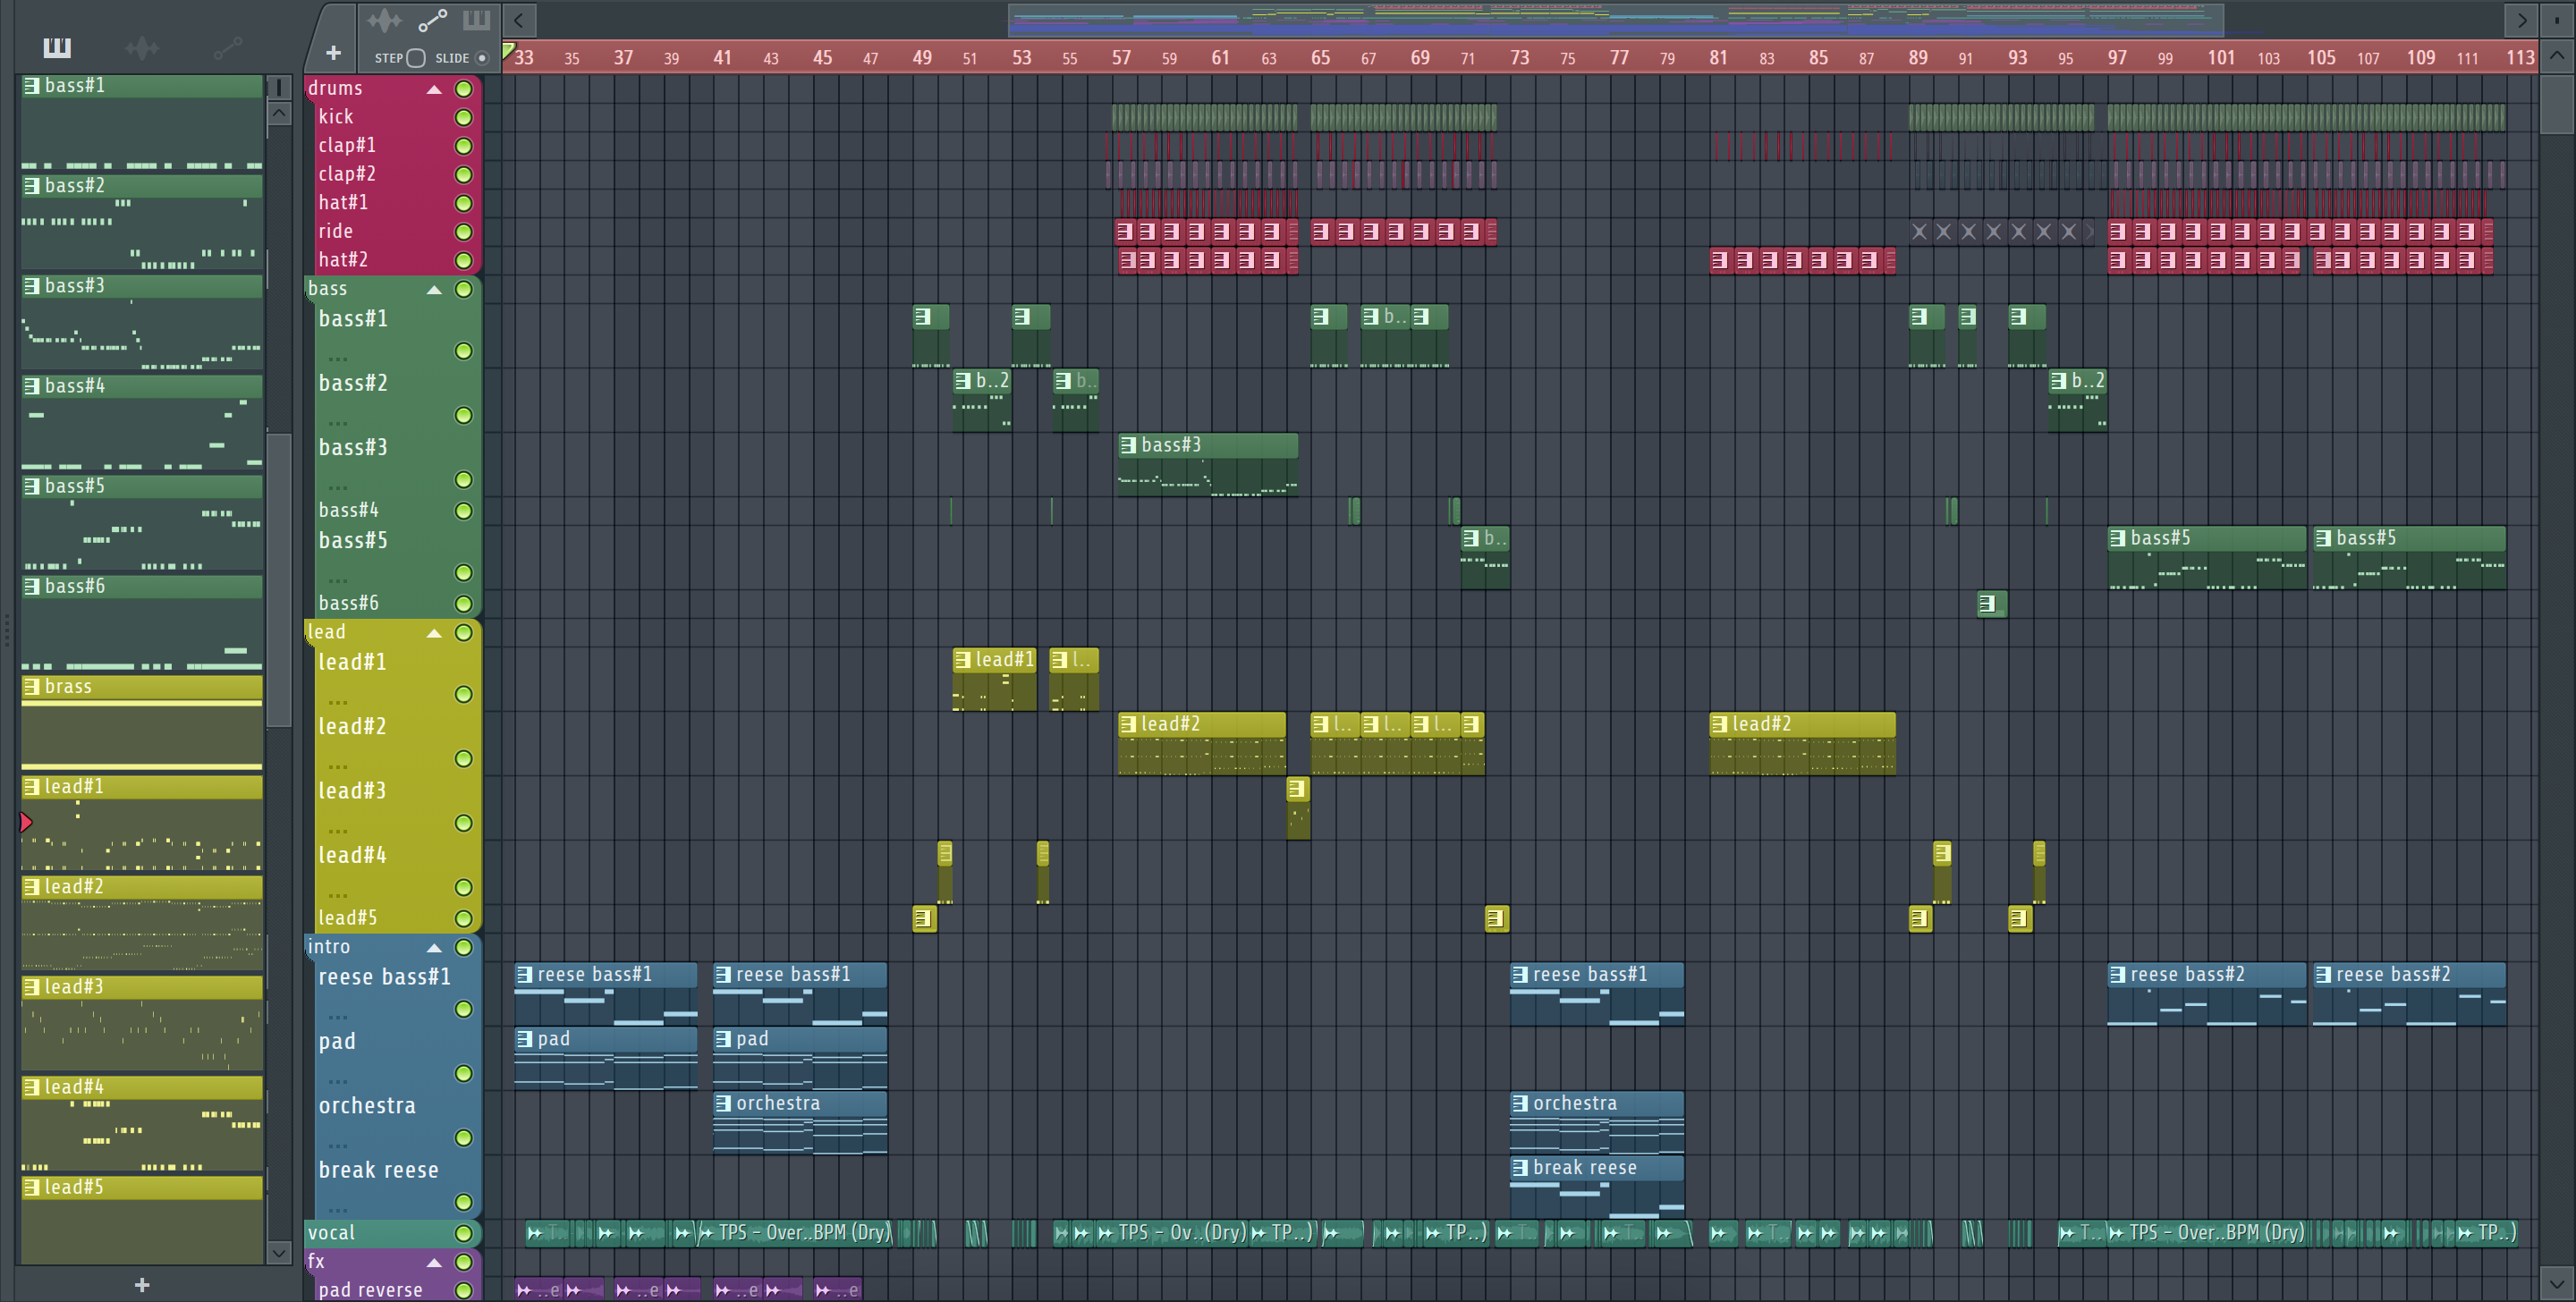Screen dimensions: 2576x1302
Task: Click the first pad reverse clip icon
Action: (524, 1290)
